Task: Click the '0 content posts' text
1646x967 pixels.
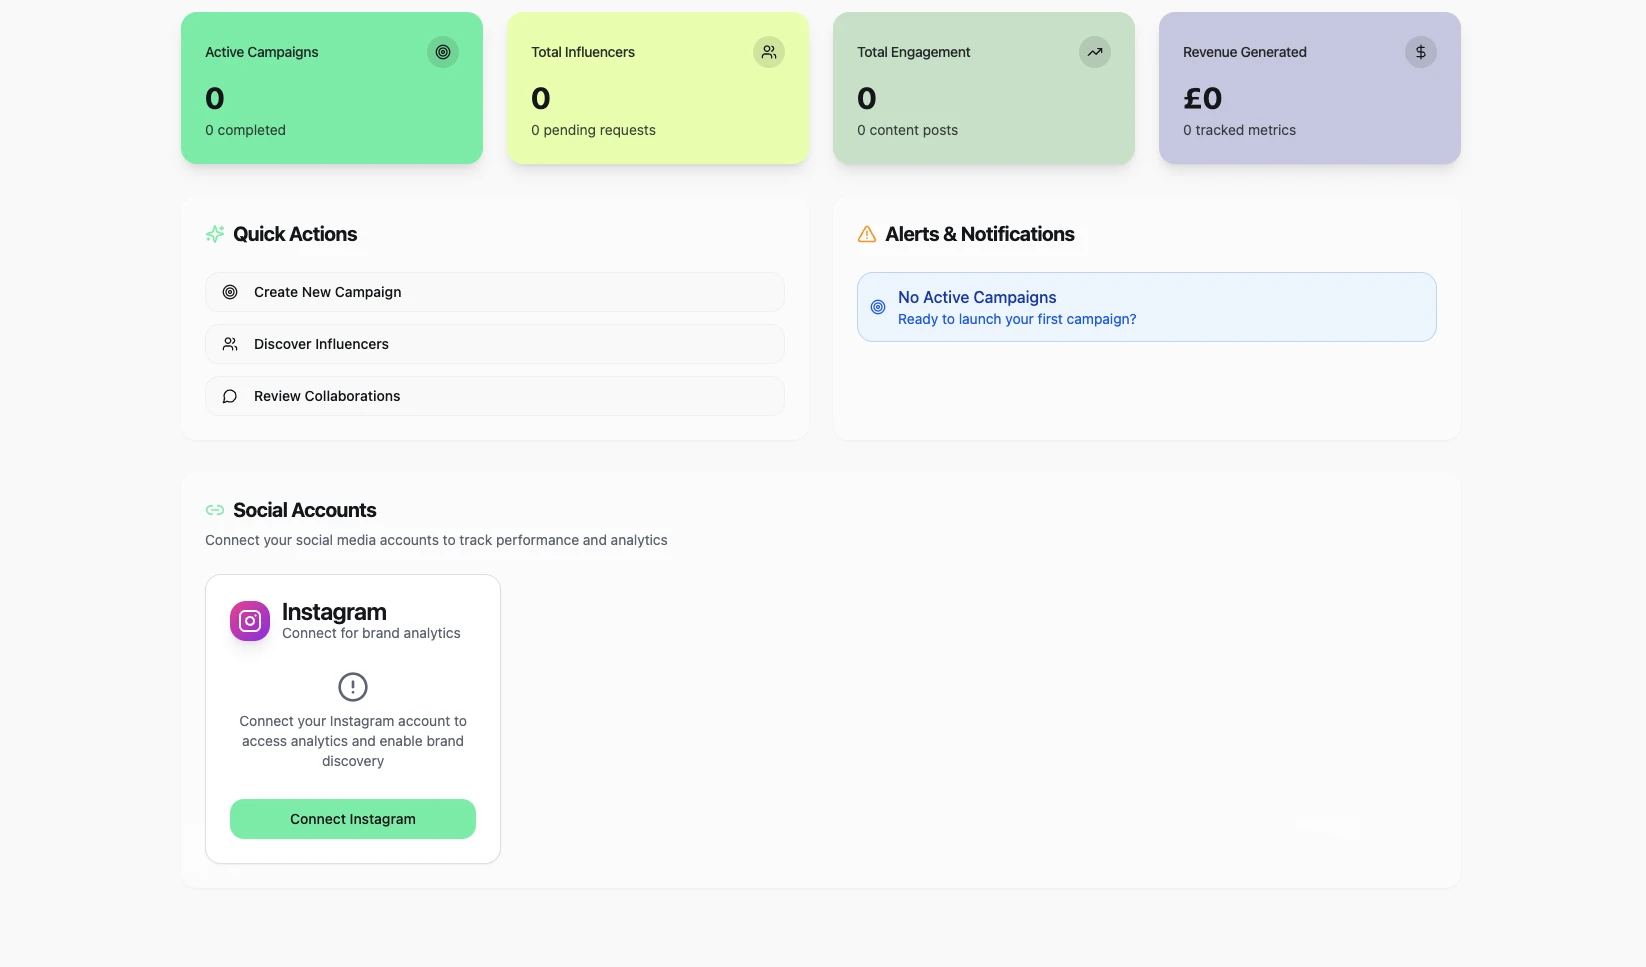Action: click(x=907, y=130)
